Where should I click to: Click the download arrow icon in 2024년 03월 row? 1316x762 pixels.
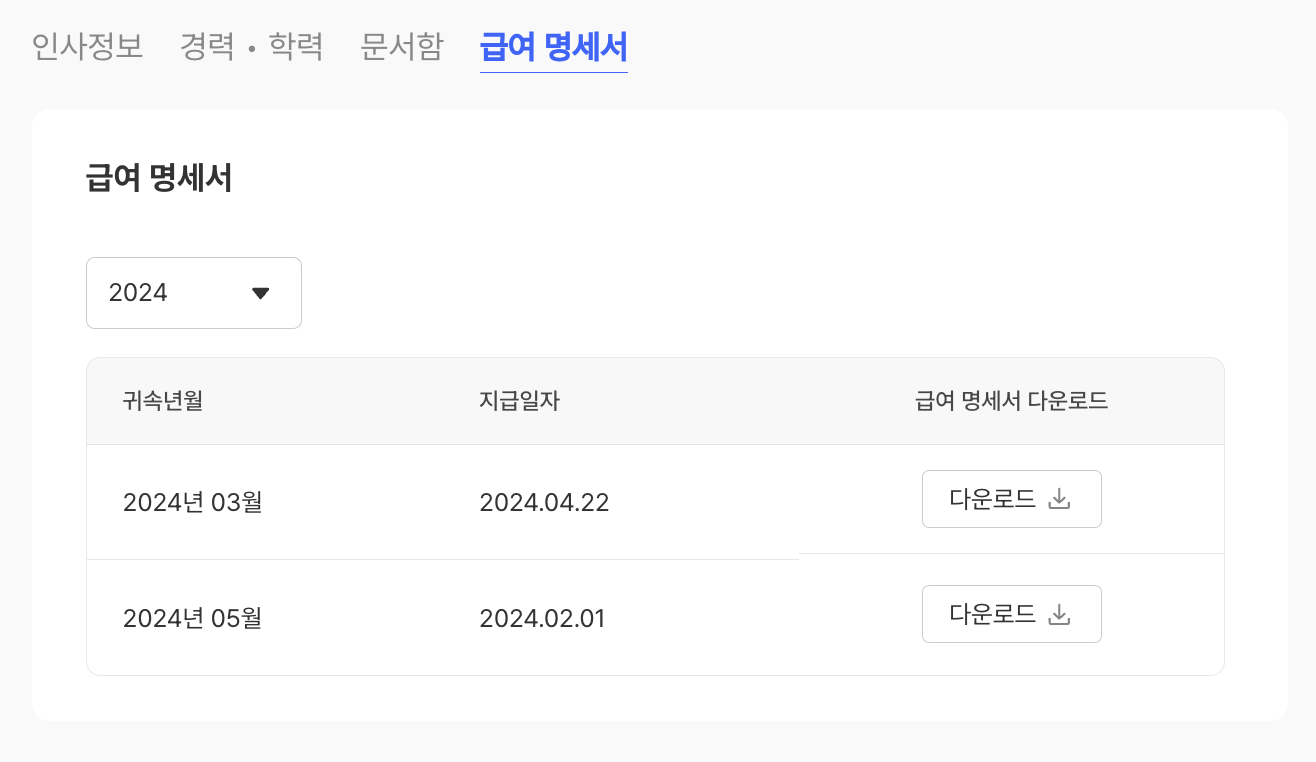tap(1059, 499)
